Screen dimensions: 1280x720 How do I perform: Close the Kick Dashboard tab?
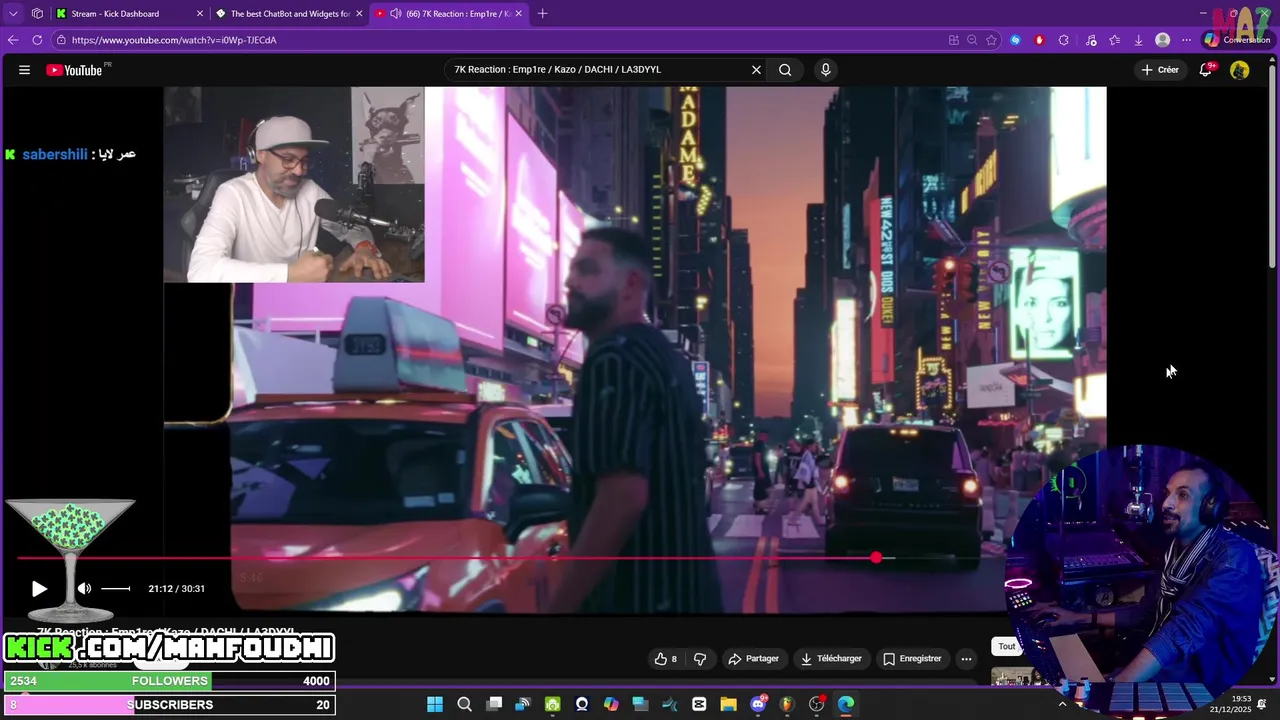pyautogui.click(x=199, y=14)
